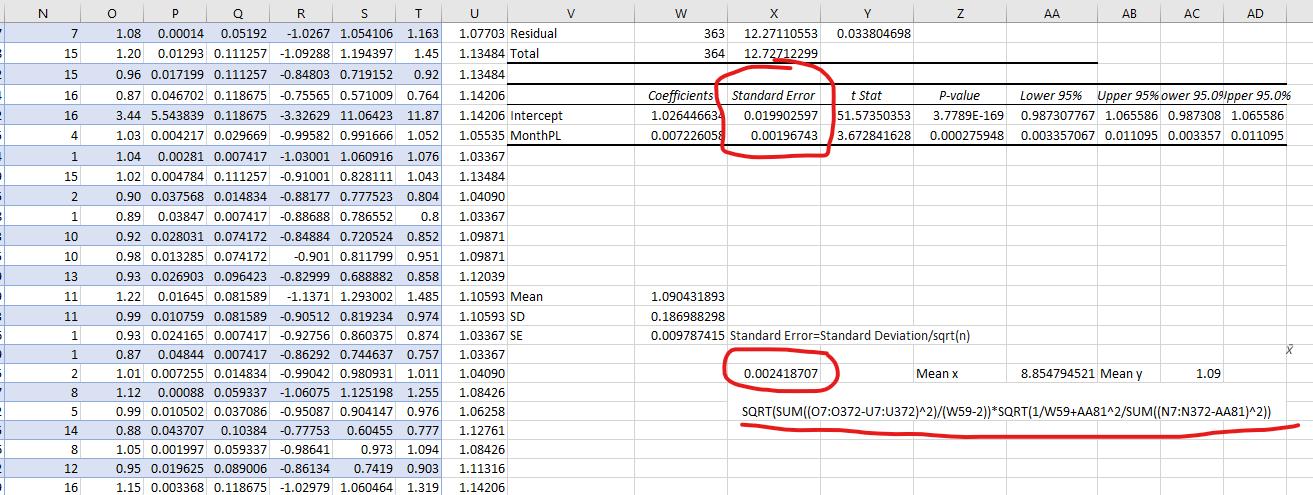Select column header O

point(114,12)
